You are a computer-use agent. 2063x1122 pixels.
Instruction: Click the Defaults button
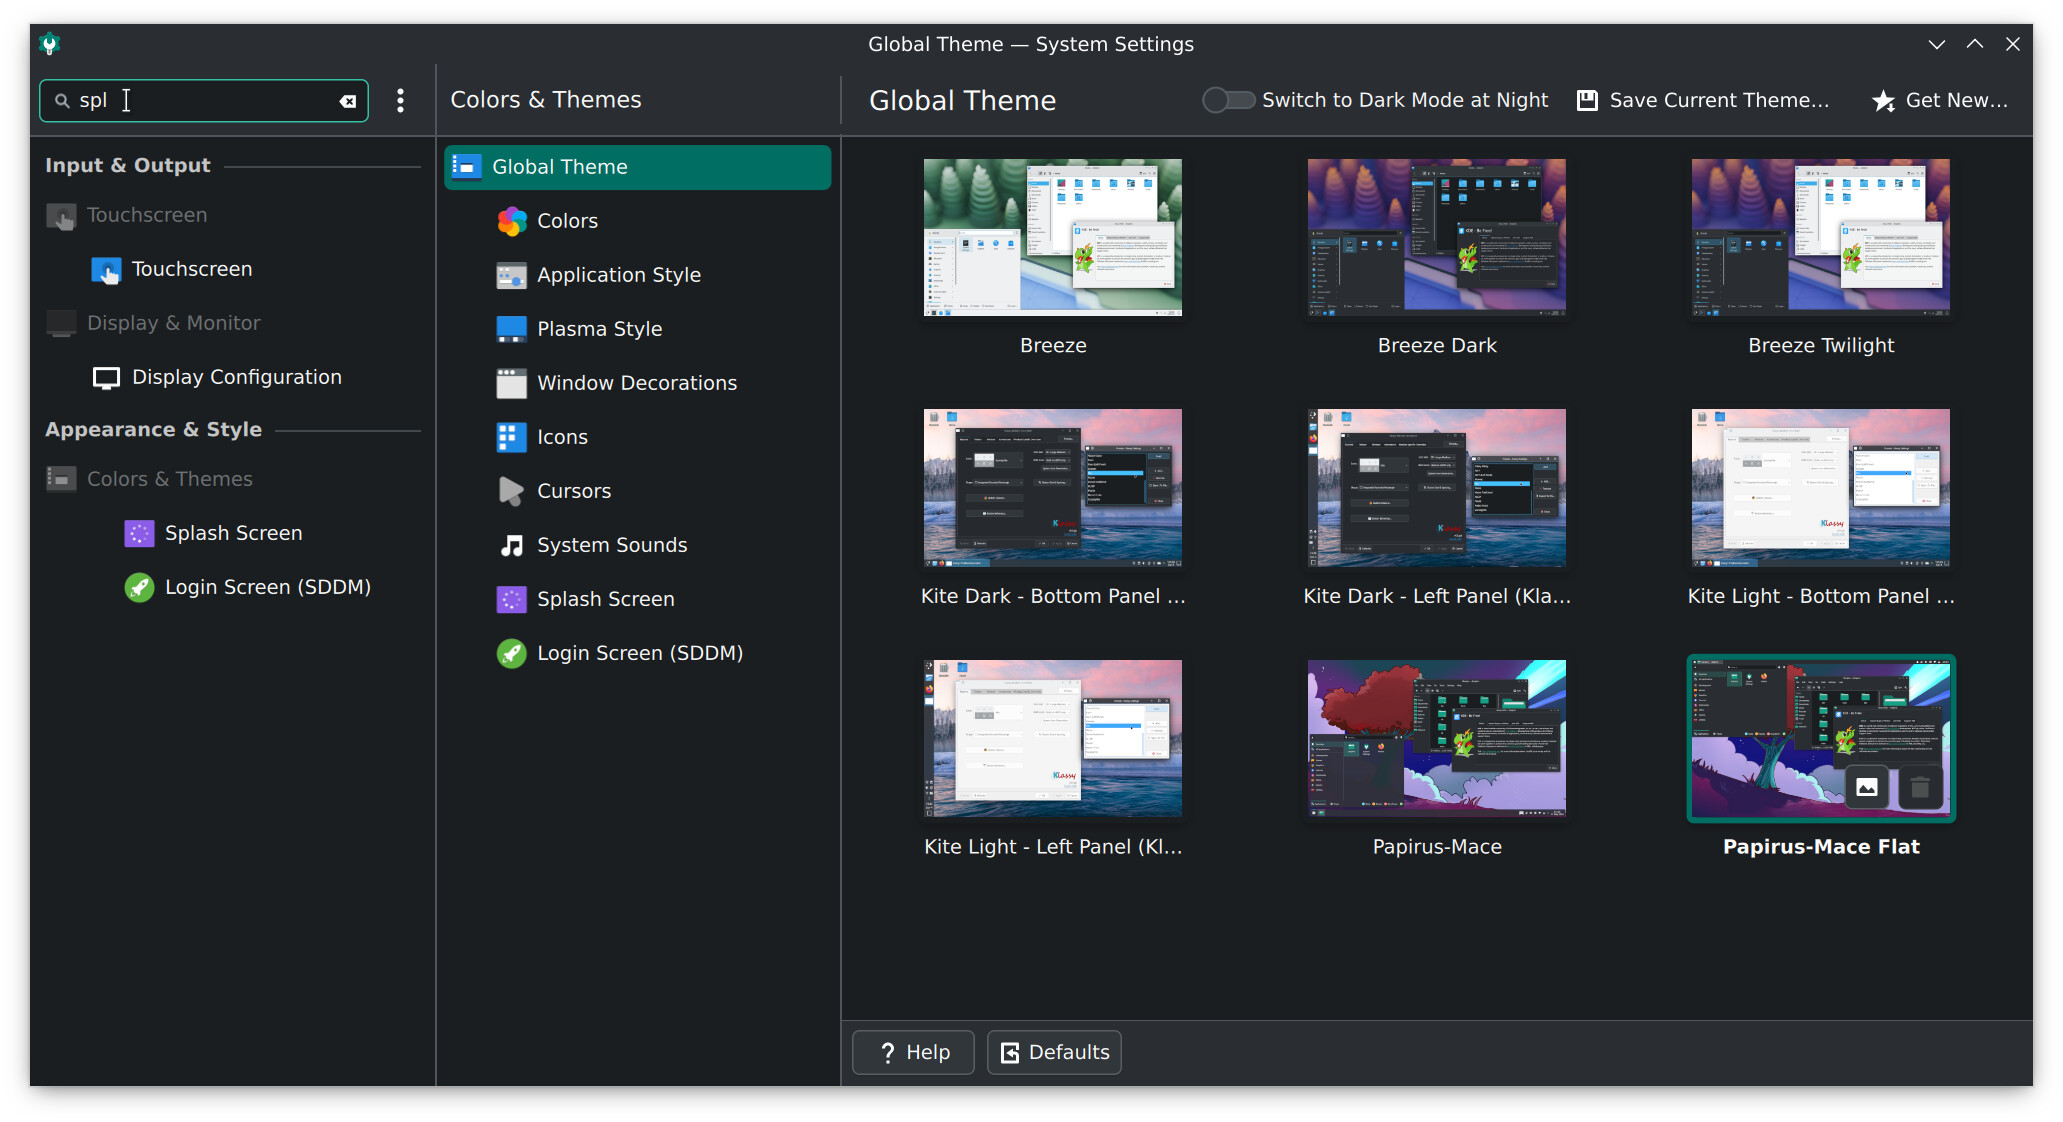pos(1054,1052)
